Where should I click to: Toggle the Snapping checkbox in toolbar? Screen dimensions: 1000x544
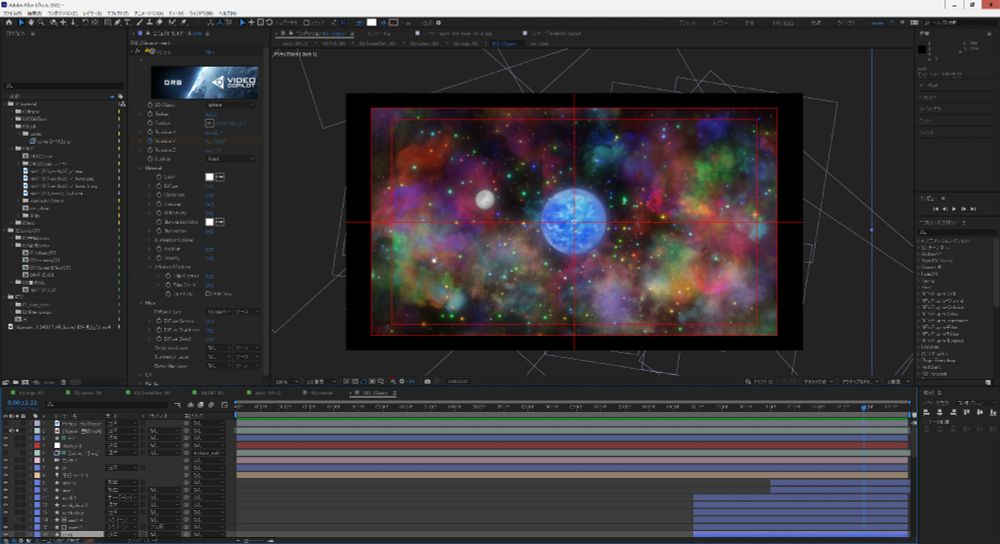(307, 22)
